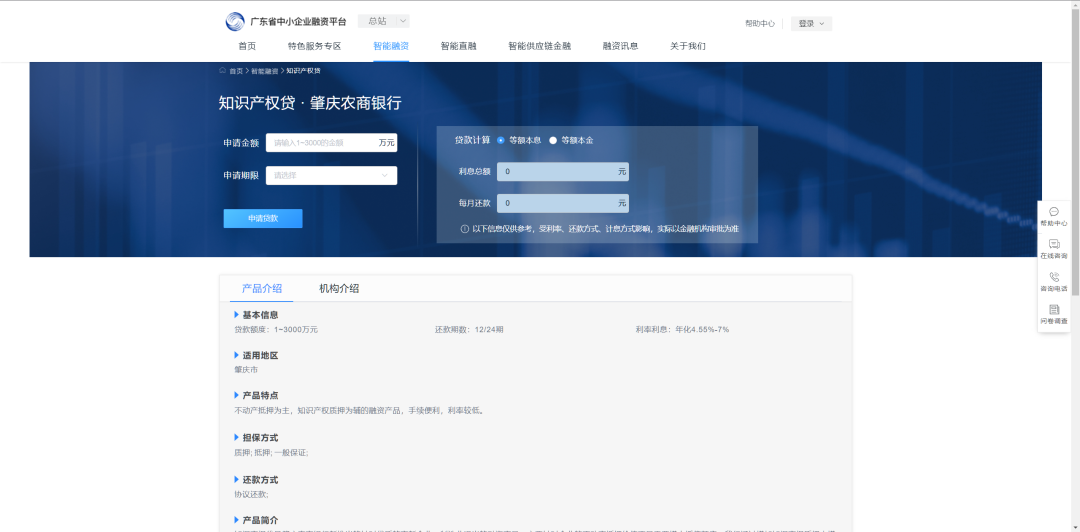Click 利率利息：年化4.55%-7% text

coord(682,329)
